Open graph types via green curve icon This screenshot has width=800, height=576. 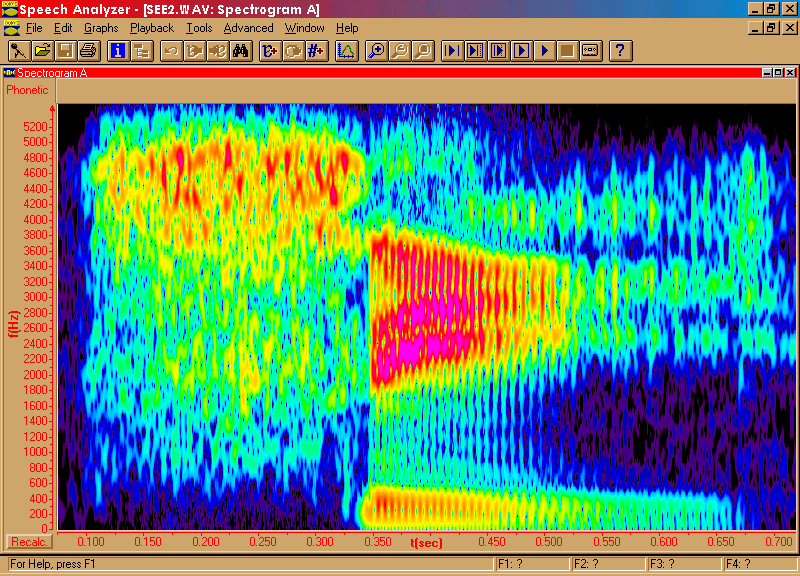[346, 51]
